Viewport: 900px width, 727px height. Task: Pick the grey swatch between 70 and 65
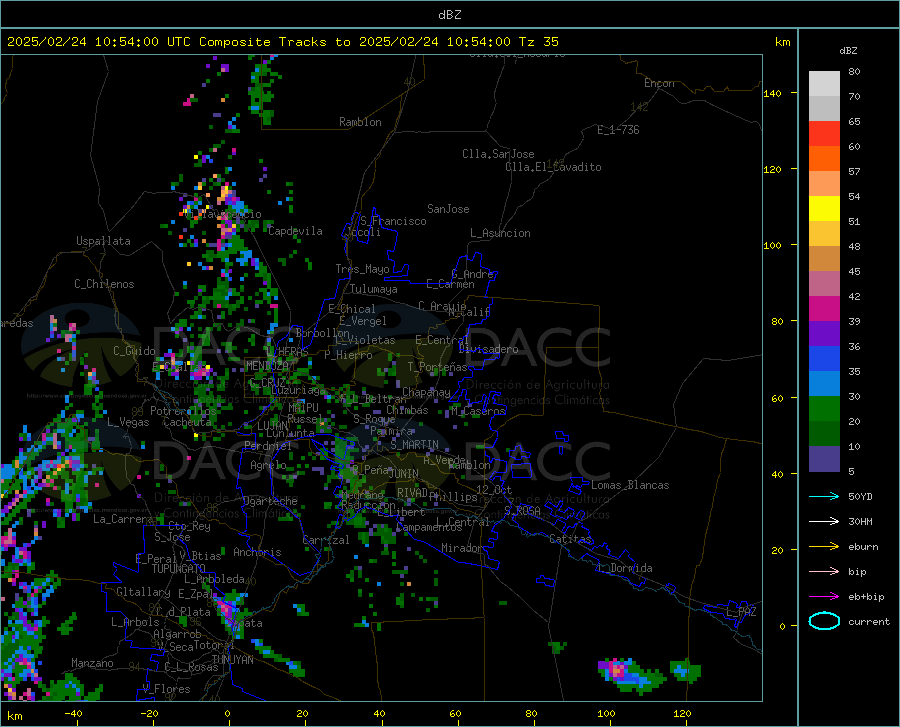click(824, 109)
